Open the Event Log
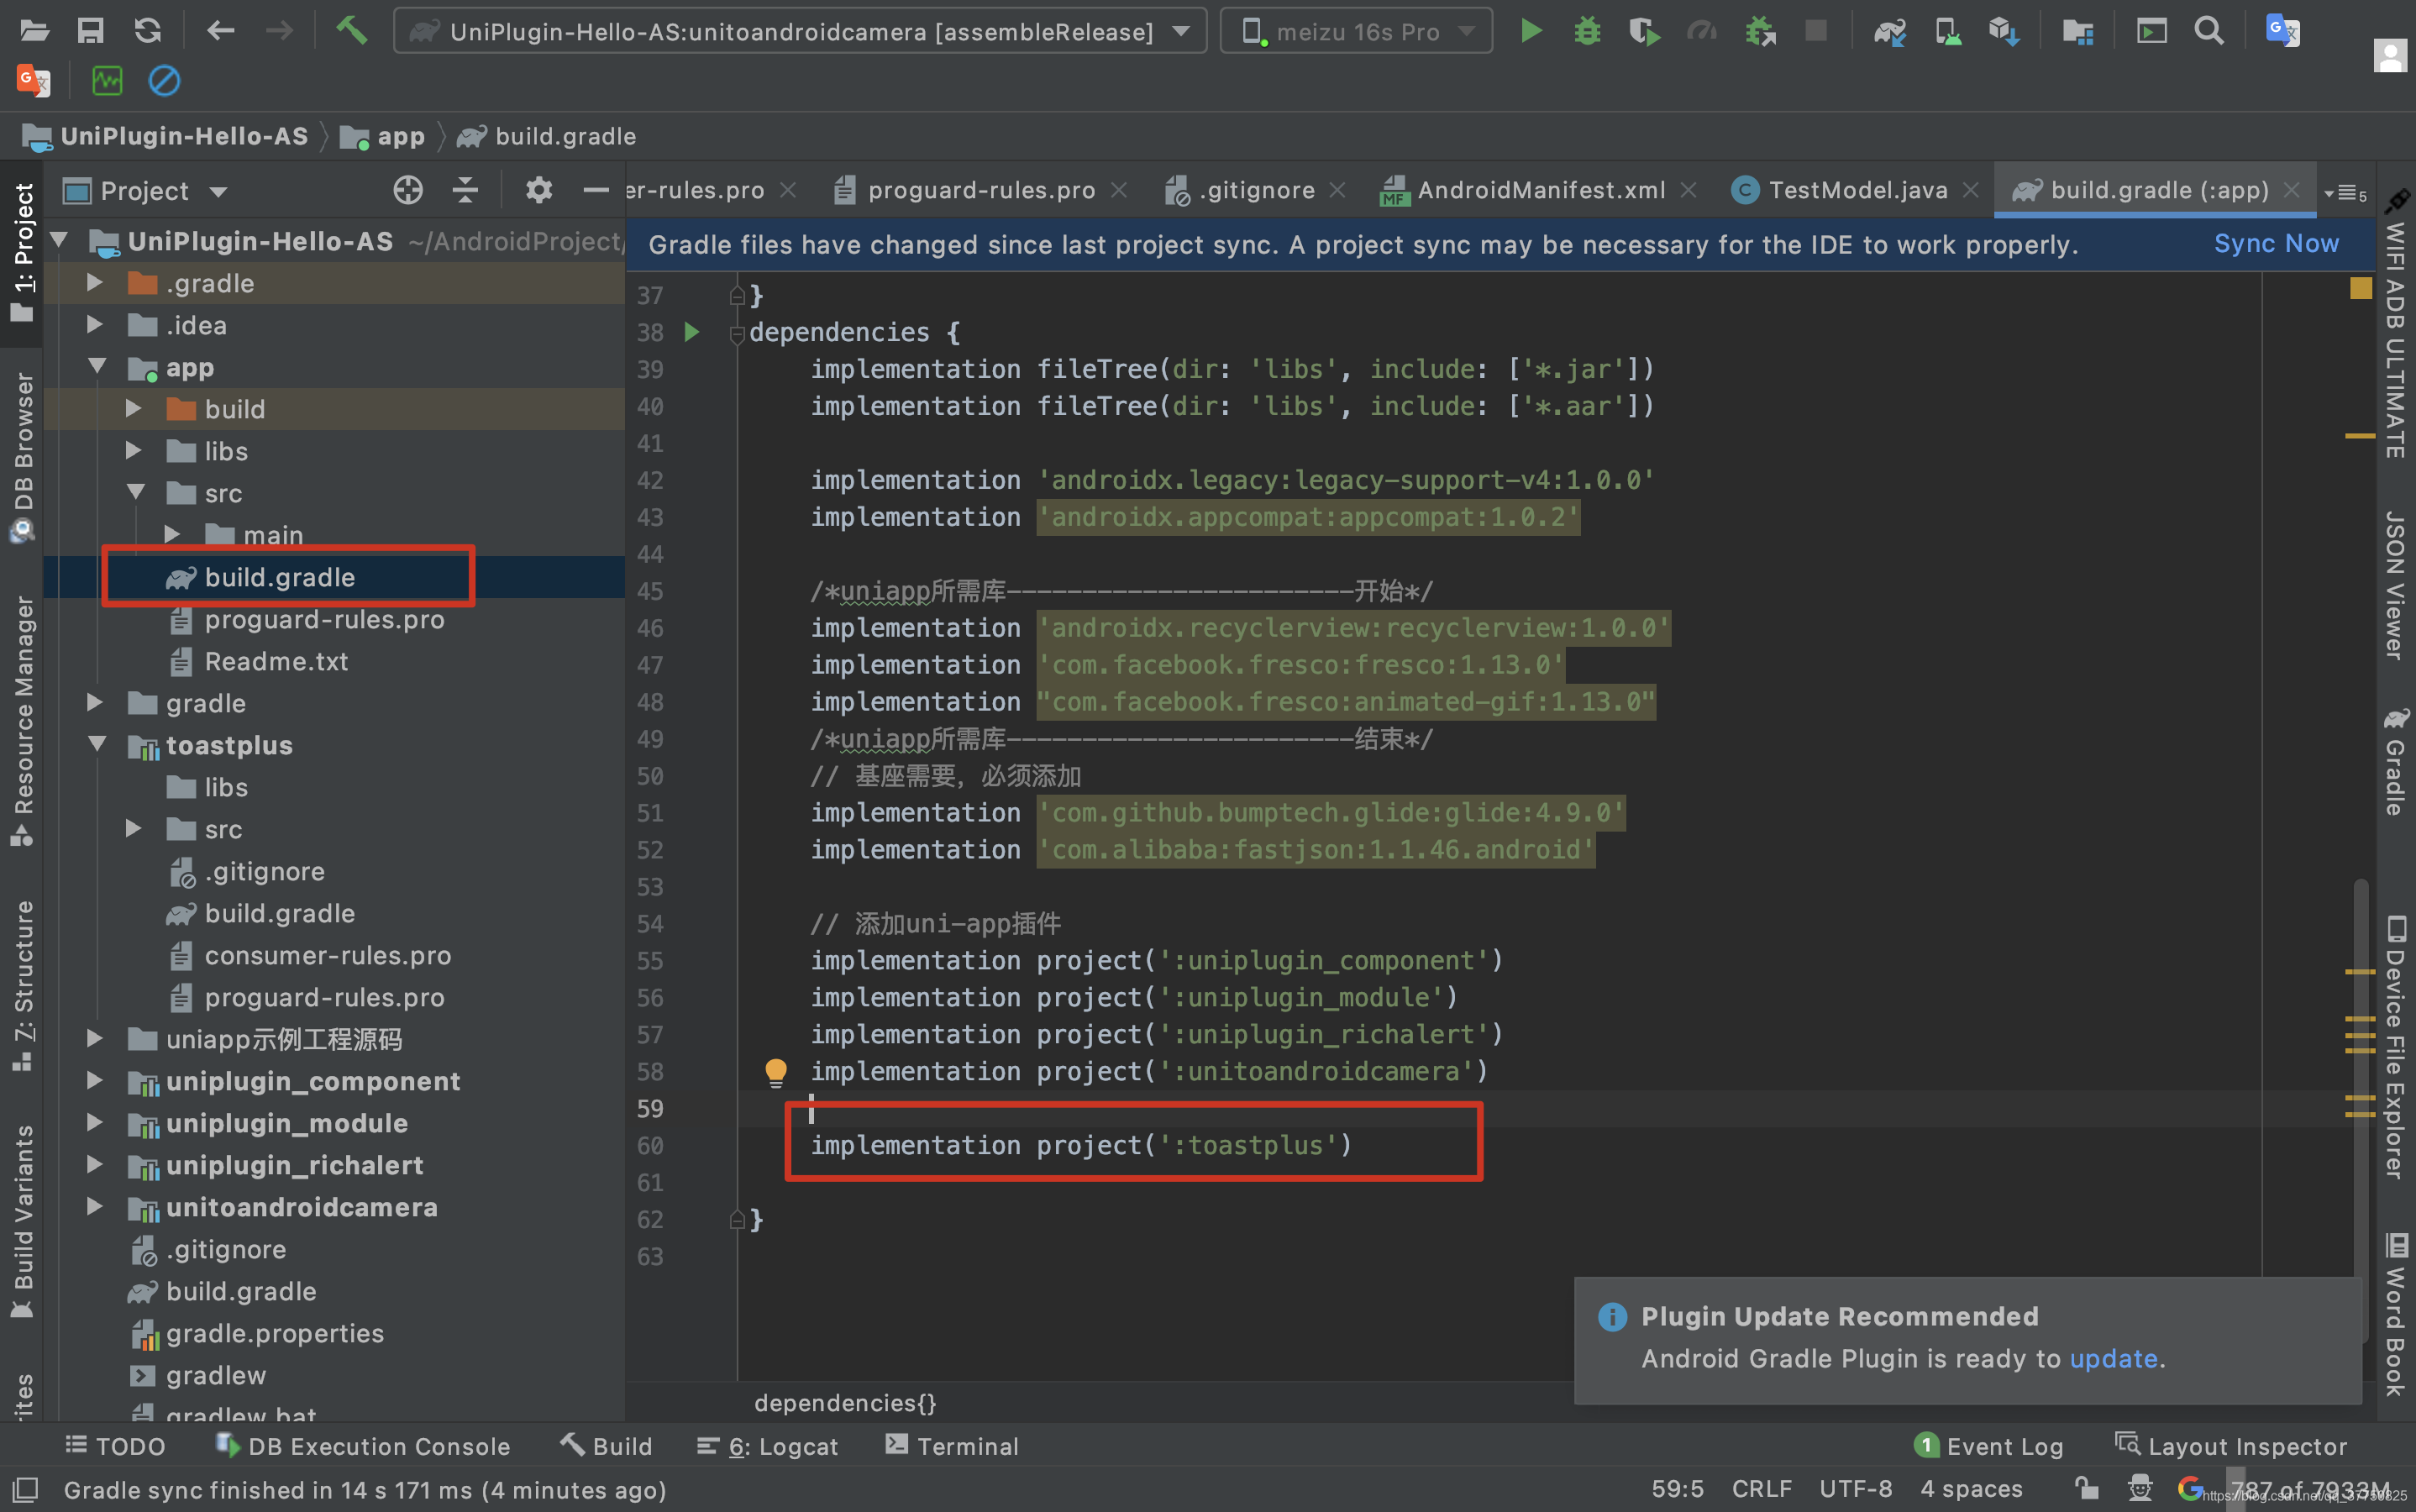Screen dimensions: 2416x1512 pos(1988,1446)
